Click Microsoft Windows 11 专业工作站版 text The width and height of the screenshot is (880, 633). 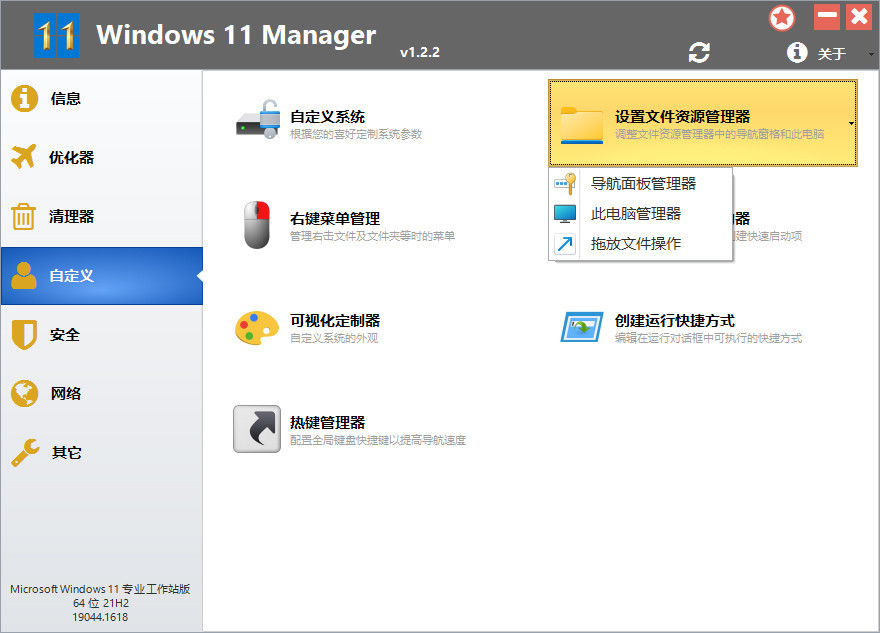click(x=100, y=589)
